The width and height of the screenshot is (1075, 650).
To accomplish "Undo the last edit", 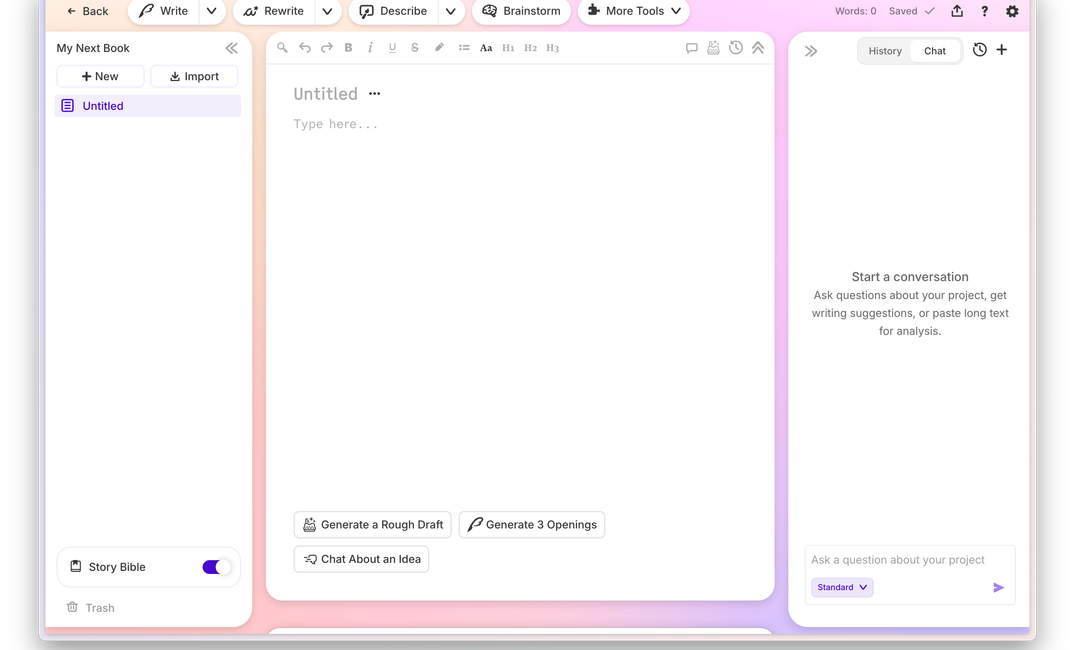I will pyautogui.click(x=305, y=47).
